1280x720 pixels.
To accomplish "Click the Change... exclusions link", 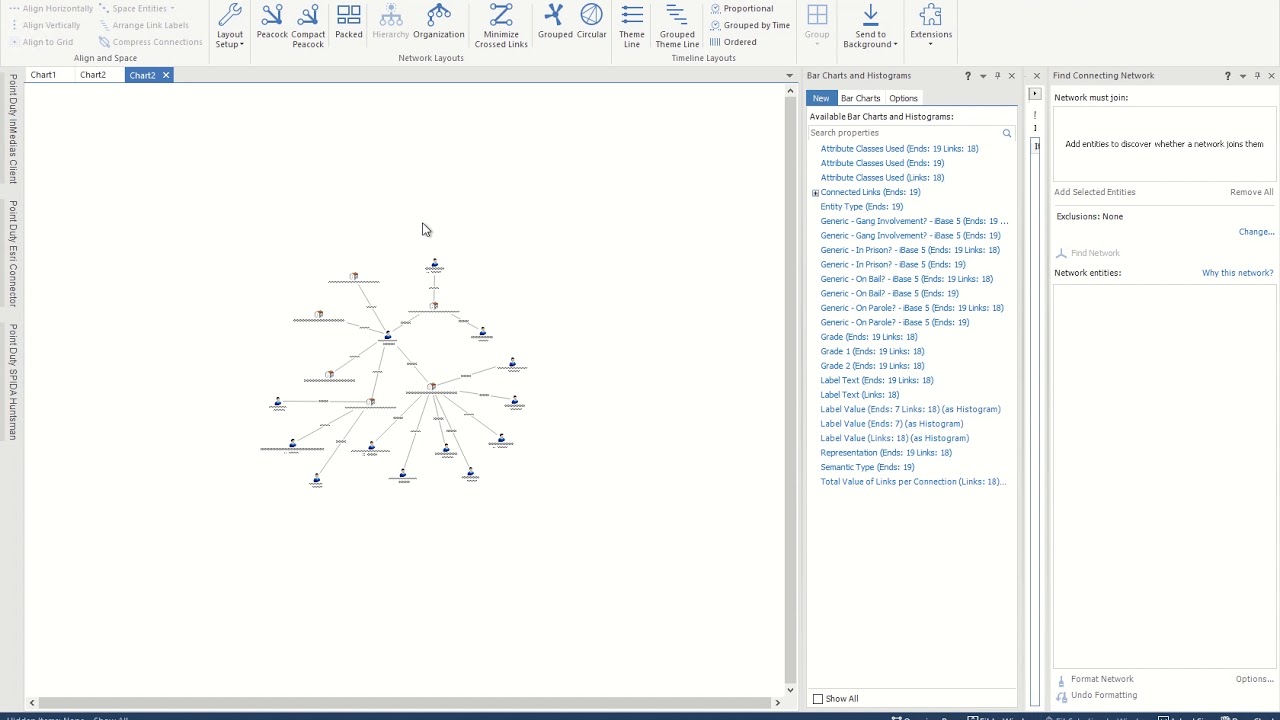I will pyautogui.click(x=1256, y=232).
